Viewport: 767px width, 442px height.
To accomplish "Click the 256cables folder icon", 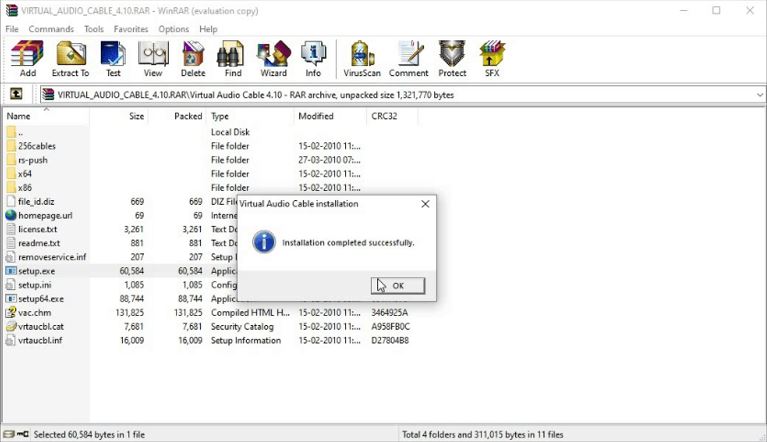I will [x=11, y=146].
